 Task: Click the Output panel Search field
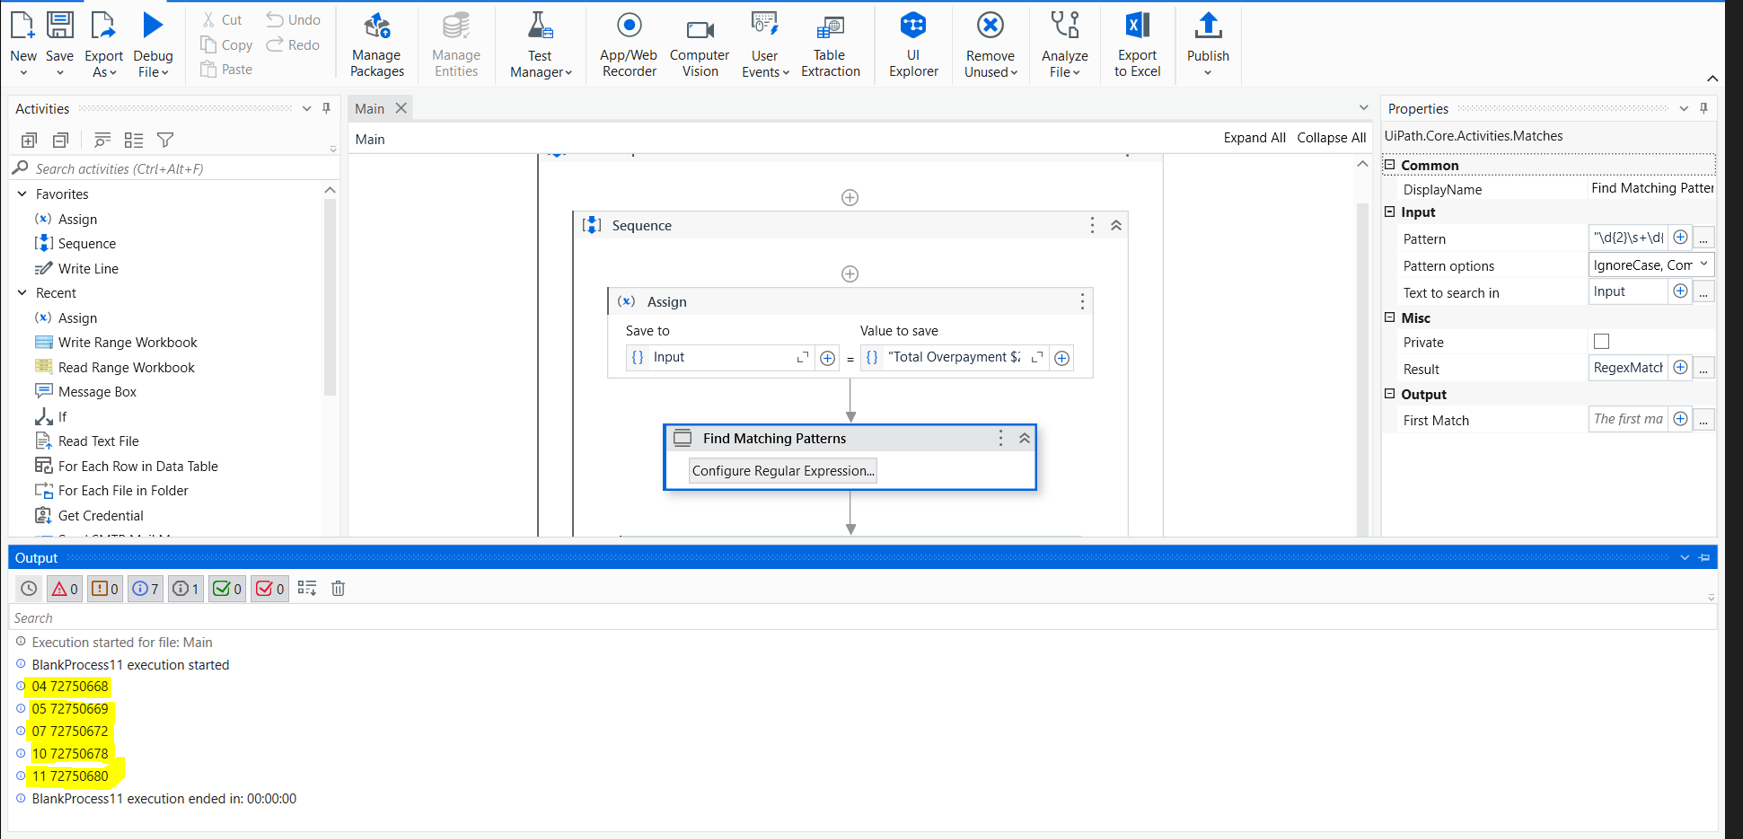coord(862,618)
